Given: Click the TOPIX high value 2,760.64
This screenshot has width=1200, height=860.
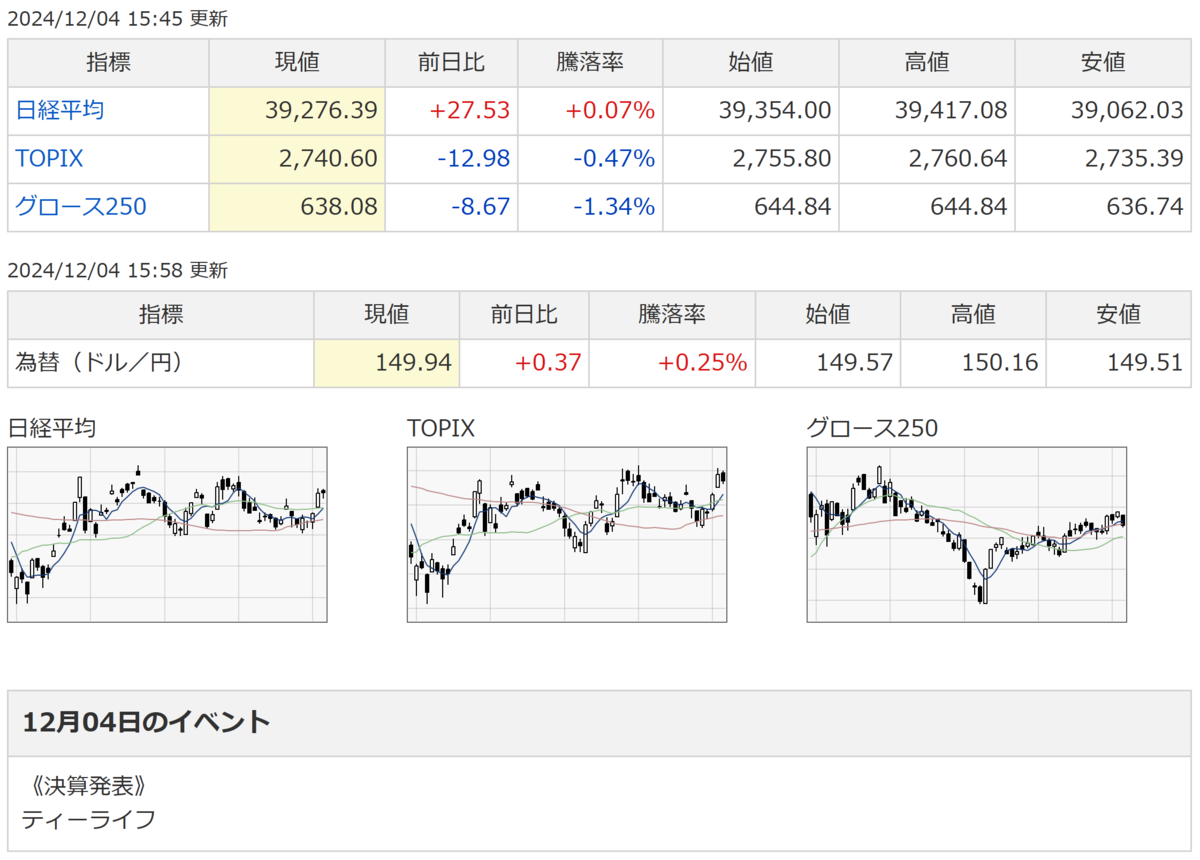Looking at the screenshot, I should (x=960, y=158).
